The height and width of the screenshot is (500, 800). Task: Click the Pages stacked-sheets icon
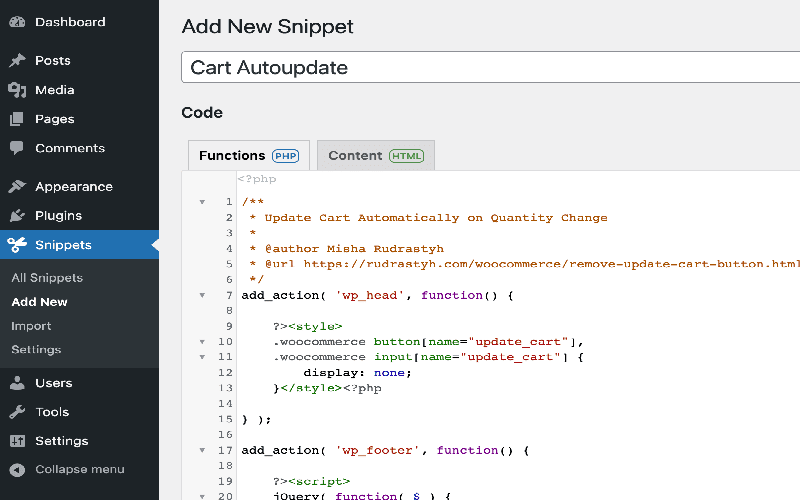pyautogui.click(x=17, y=119)
